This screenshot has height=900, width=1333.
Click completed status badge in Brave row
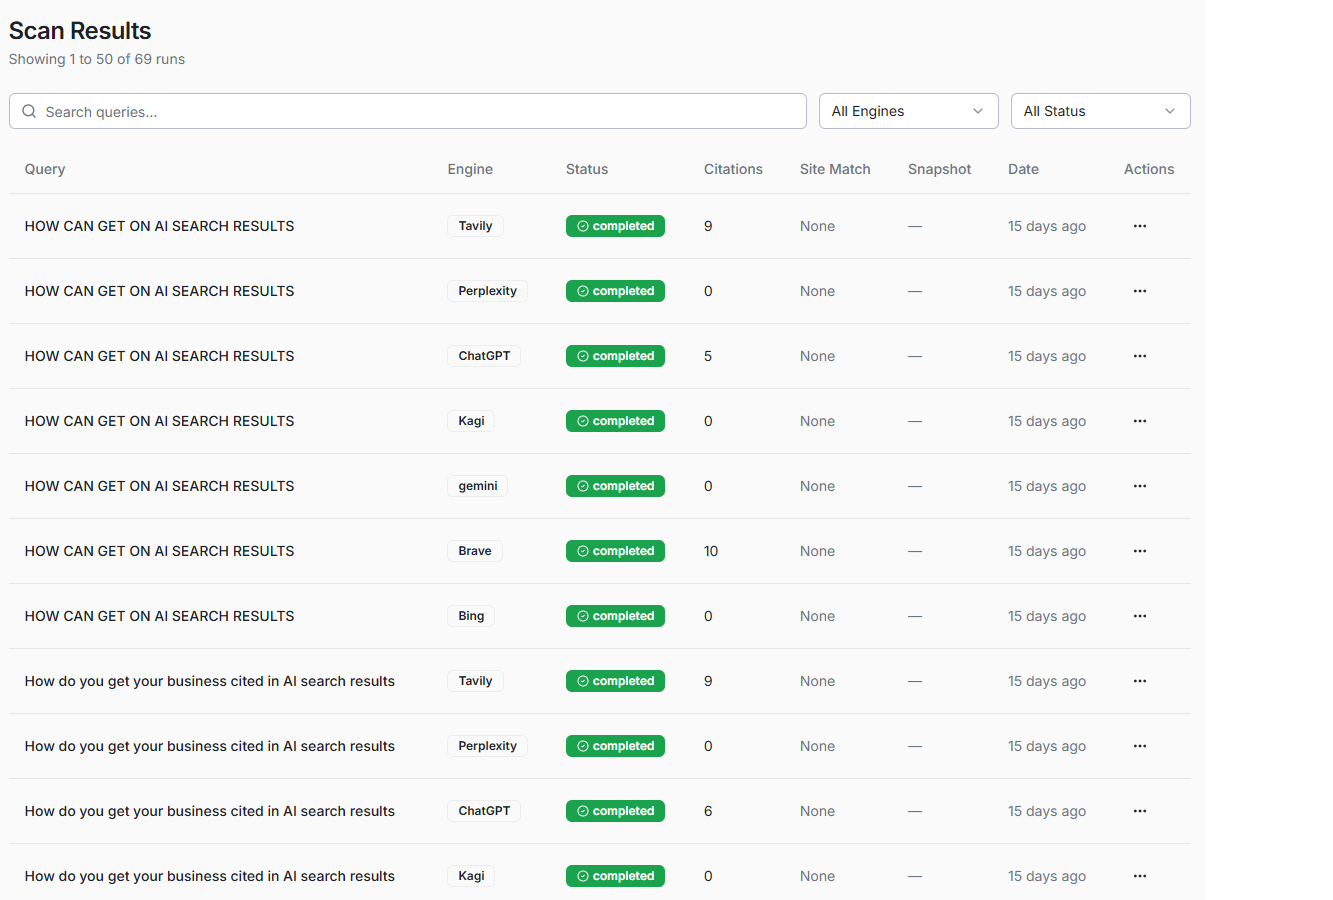615,551
